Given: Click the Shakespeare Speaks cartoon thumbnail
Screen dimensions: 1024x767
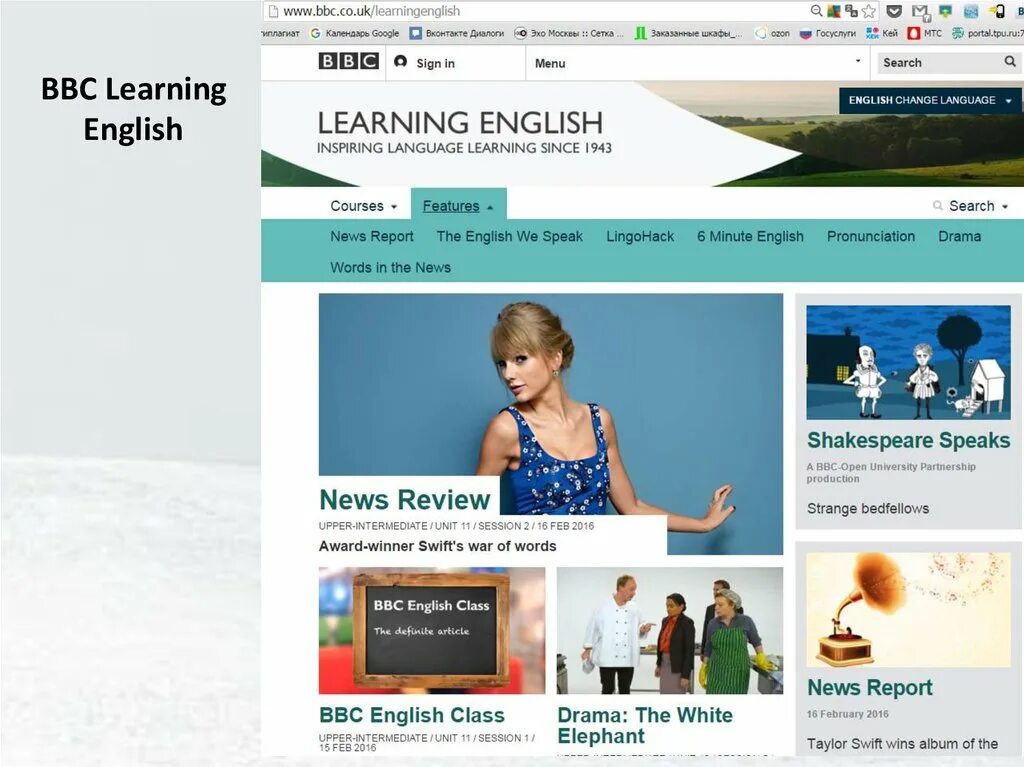Looking at the screenshot, I should [x=908, y=363].
